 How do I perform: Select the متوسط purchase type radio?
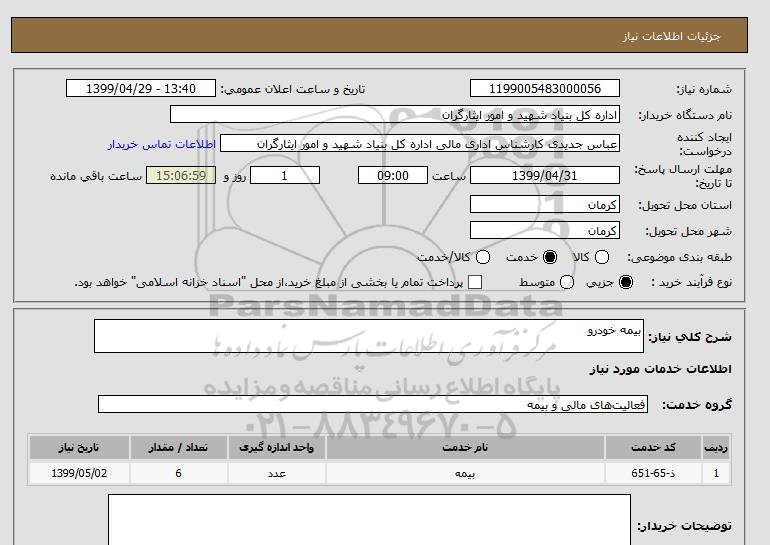click(x=567, y=282)
